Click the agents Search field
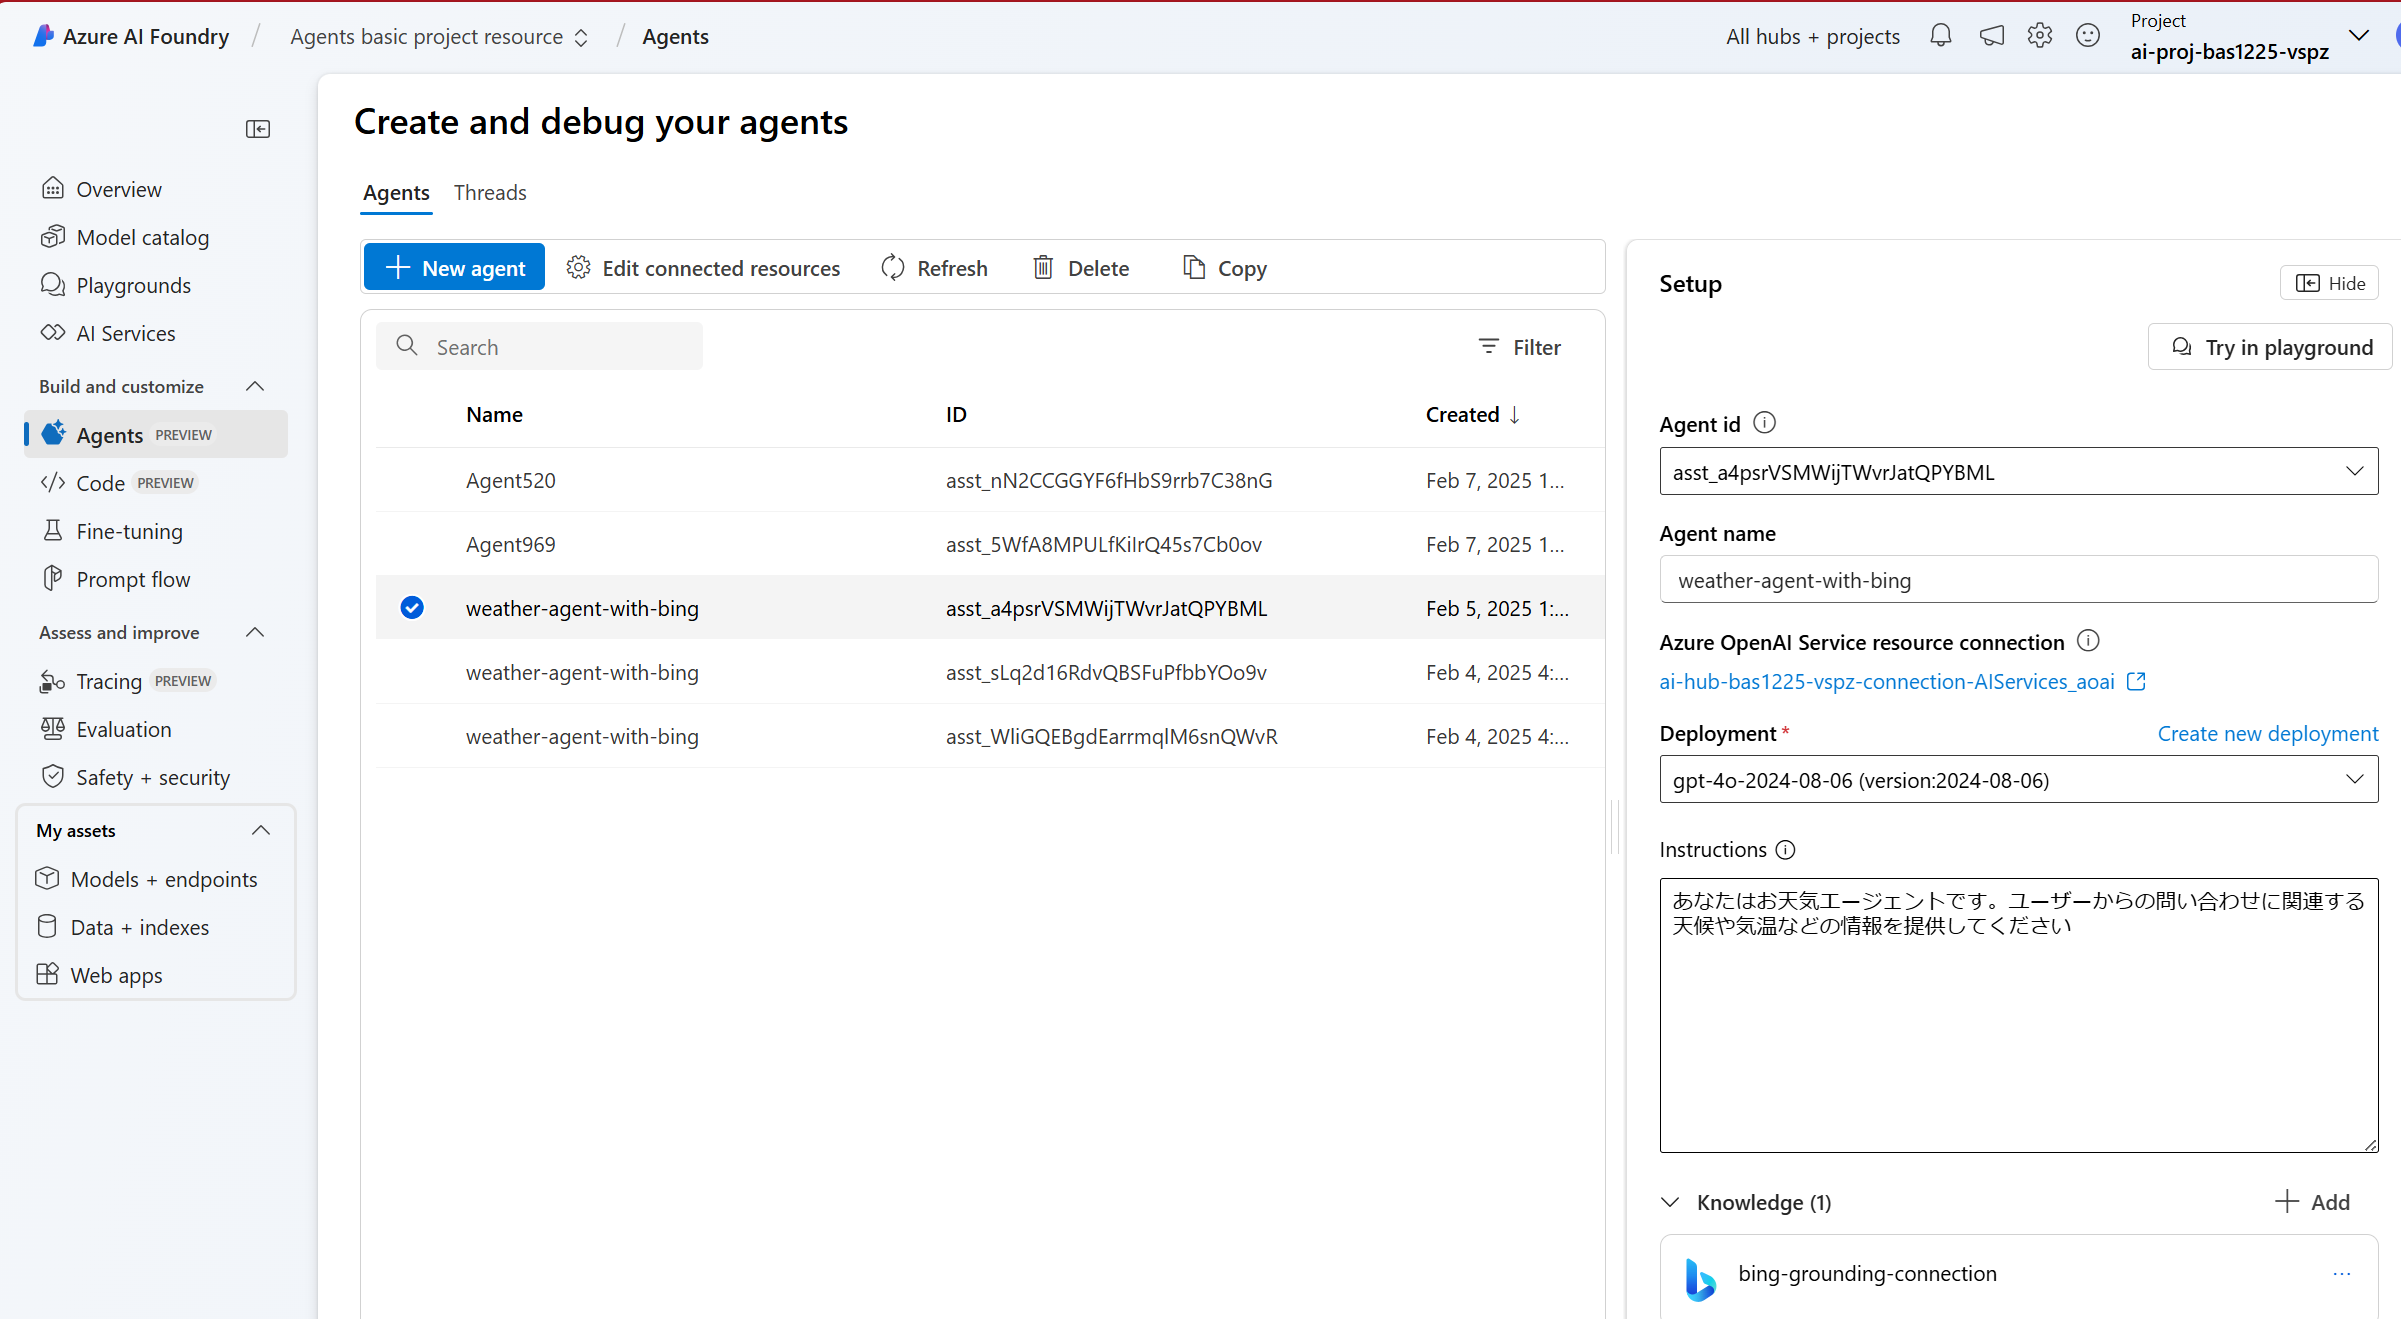This screenshot has width=2401, height=1319. tap(539, 346)
